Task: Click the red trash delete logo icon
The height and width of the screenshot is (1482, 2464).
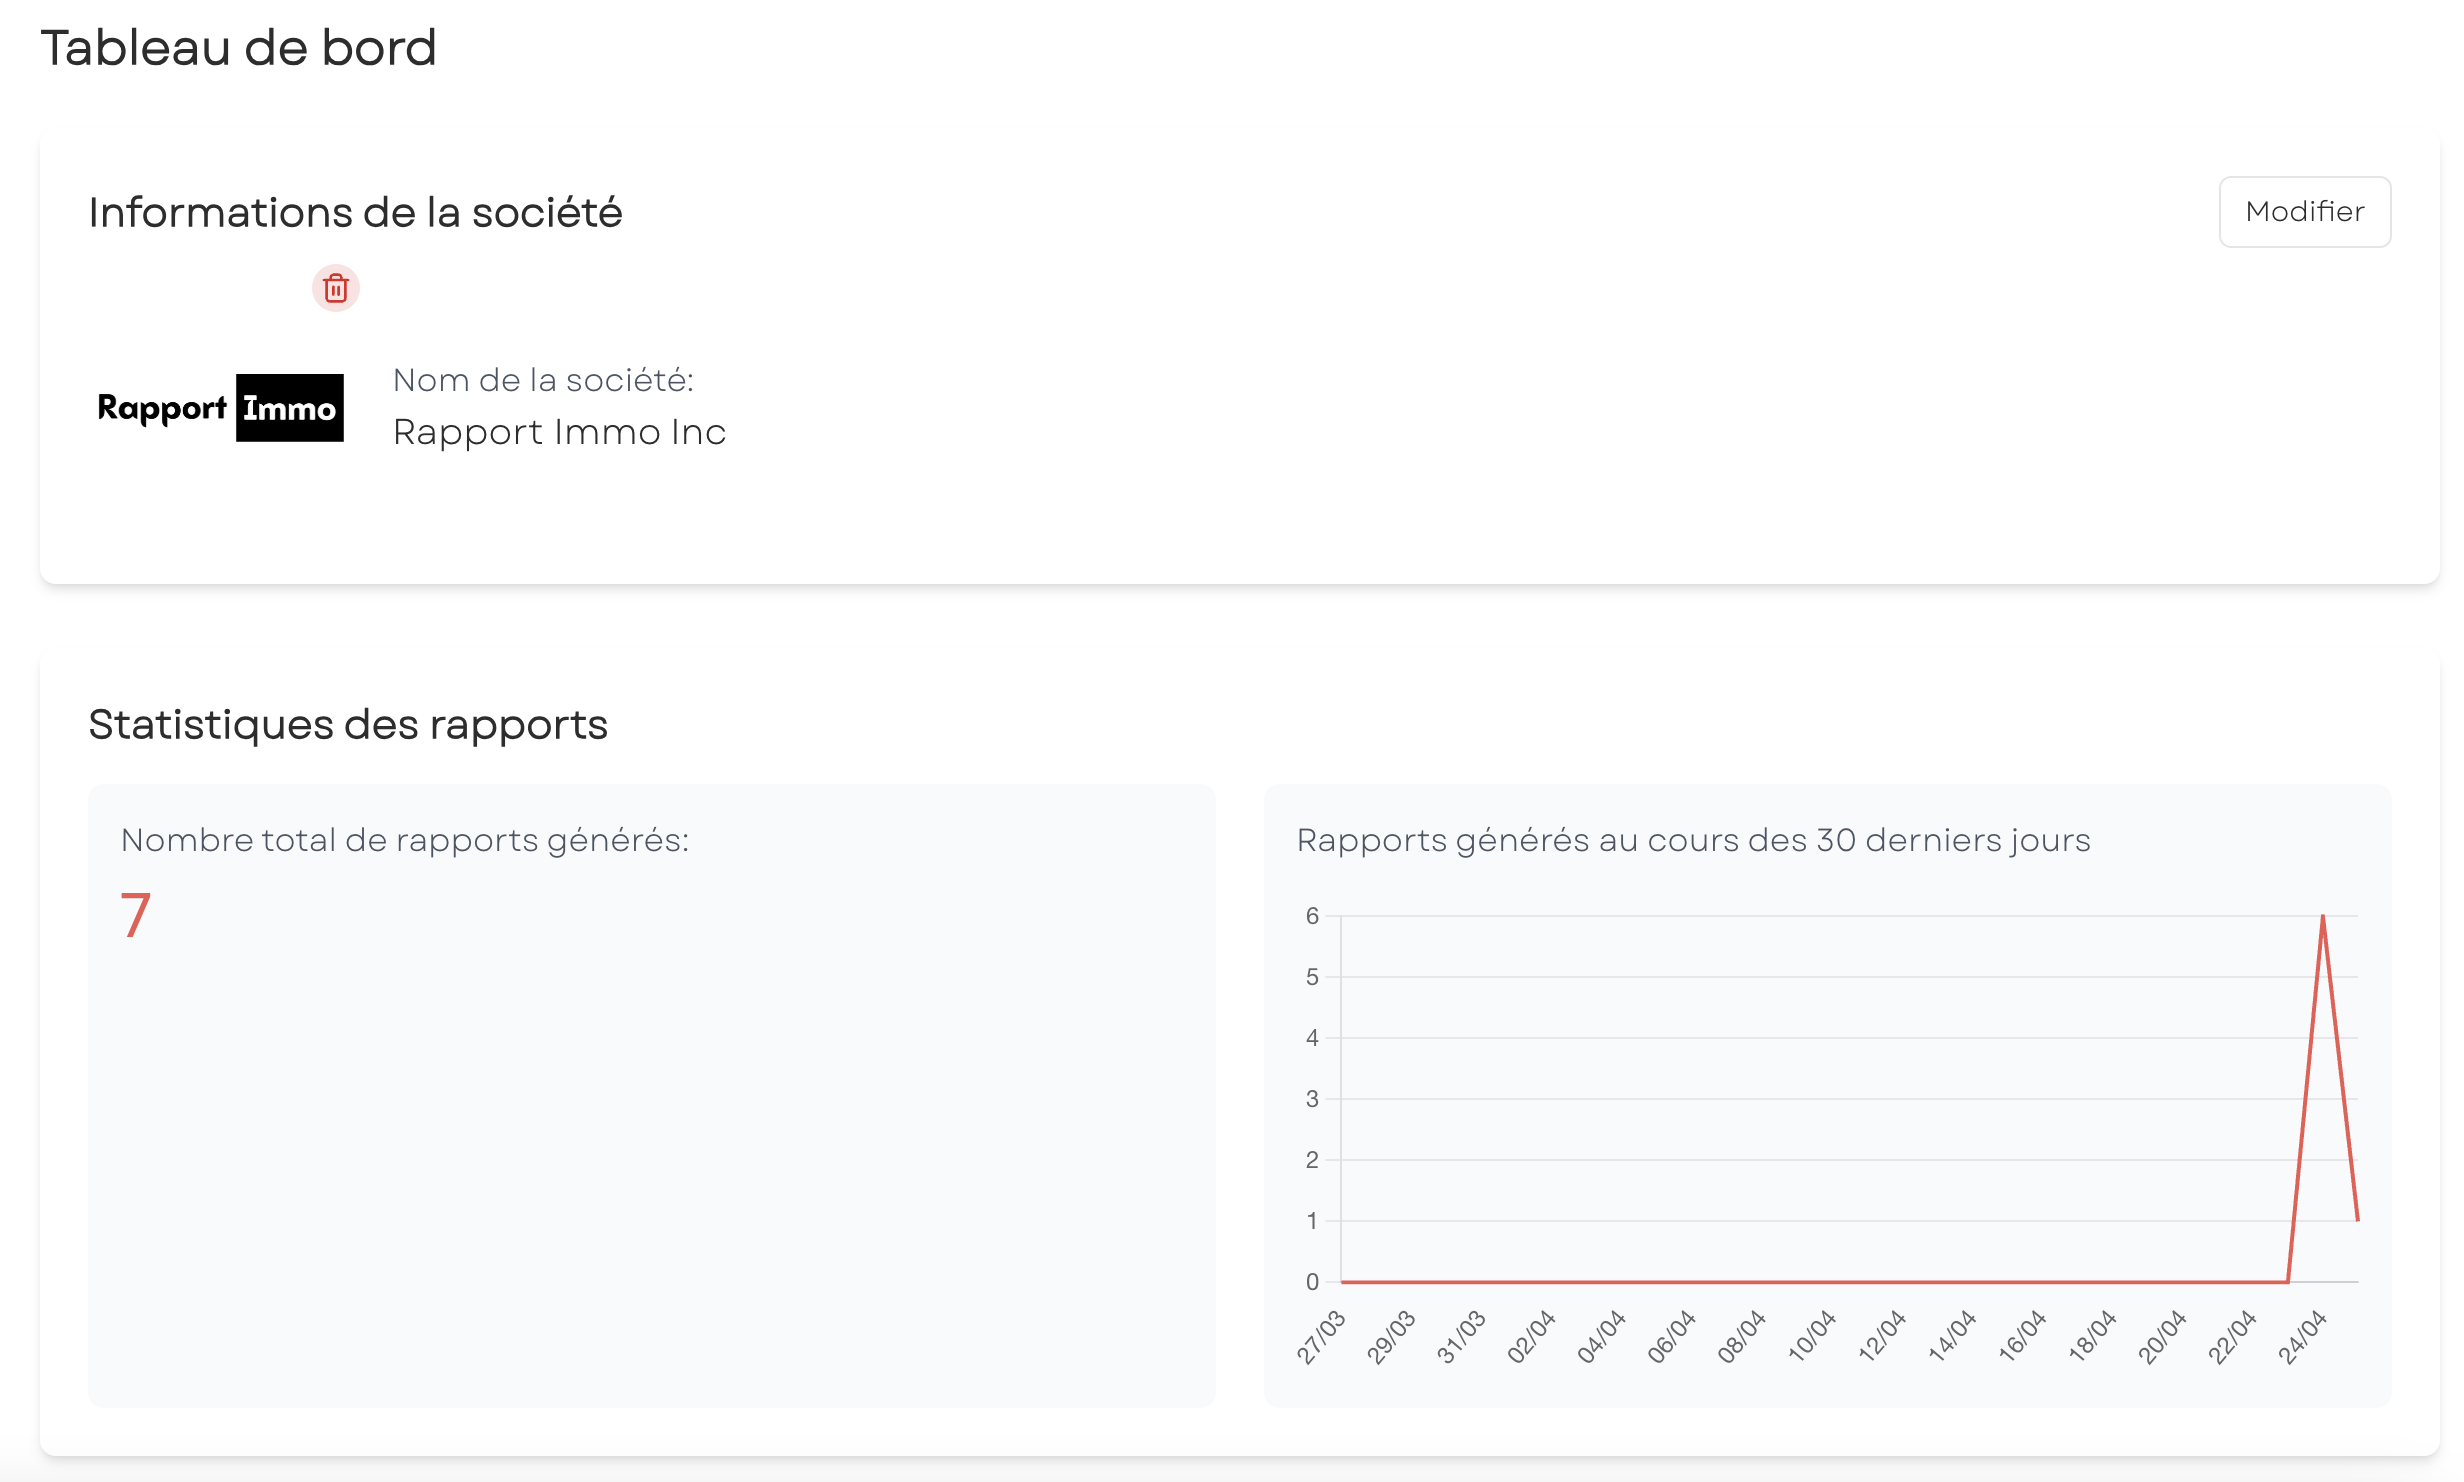Action: coord(336,289)
